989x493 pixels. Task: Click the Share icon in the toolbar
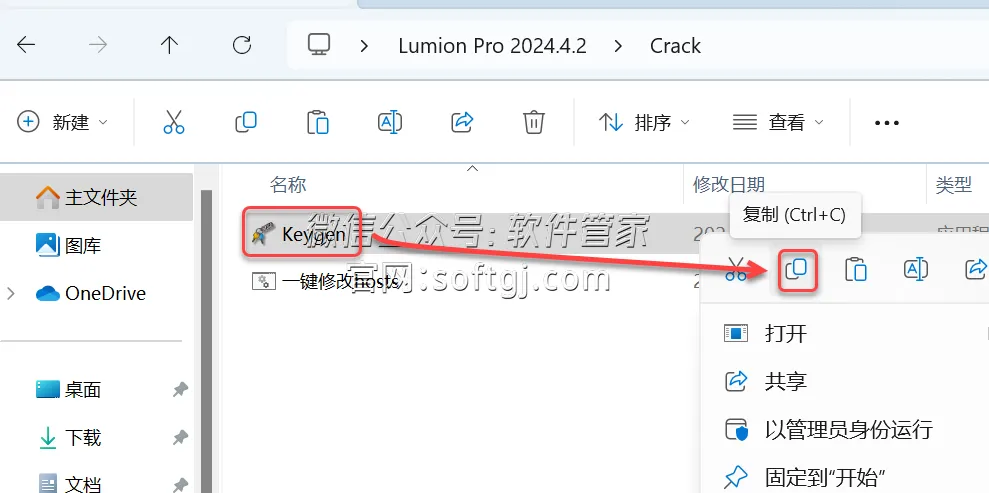[x=462, y=122]
